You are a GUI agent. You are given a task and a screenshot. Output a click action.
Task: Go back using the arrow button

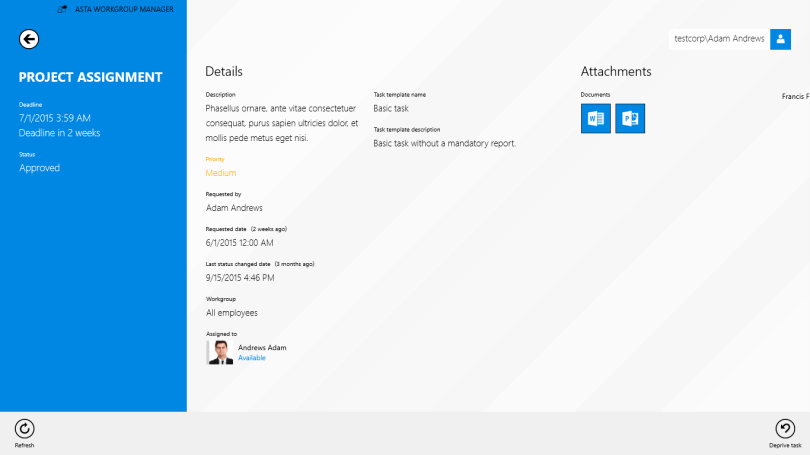[x=29, y=39]
